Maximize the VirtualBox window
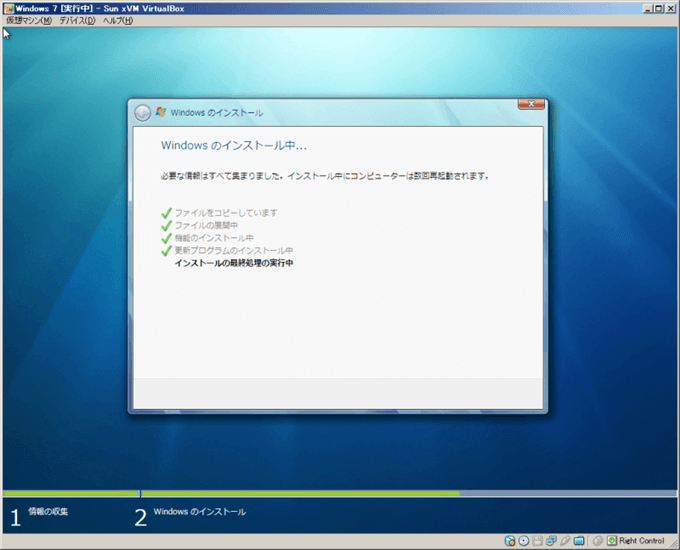This screenshot has height=550, width=680. pos(659,7)
